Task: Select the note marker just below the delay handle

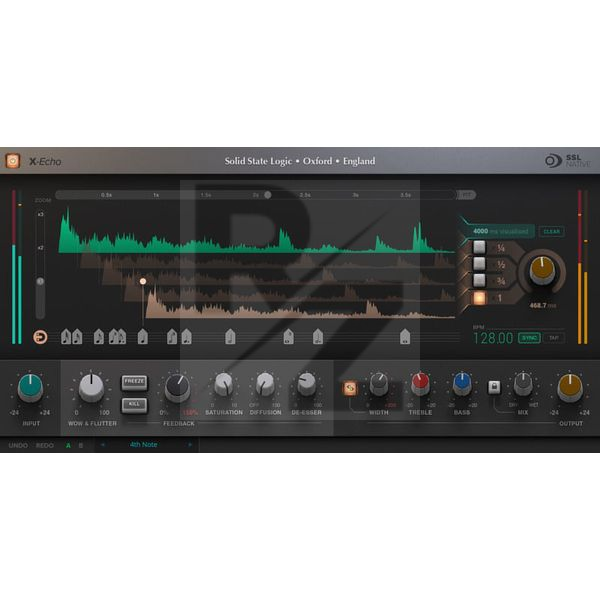Action: tap(143, 337)
